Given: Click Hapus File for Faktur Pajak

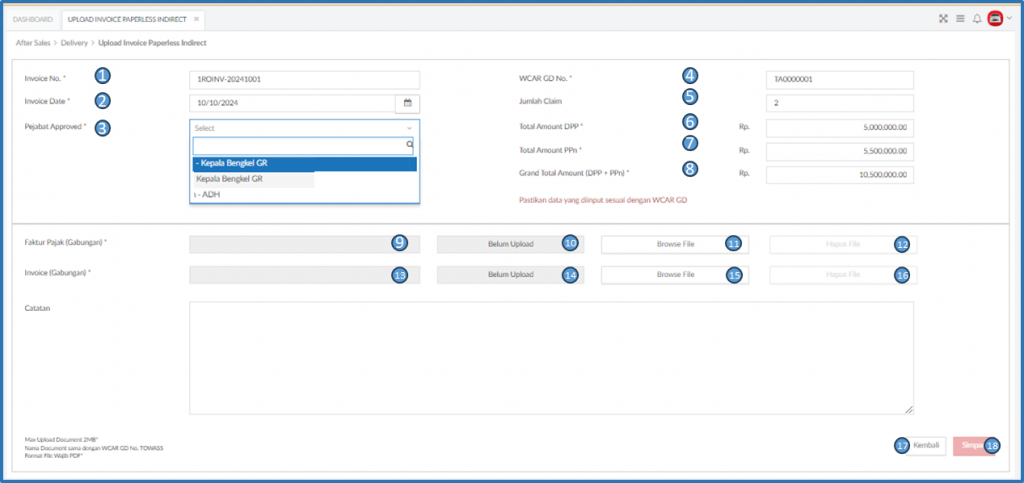Looking at the screenshot, I should 843,244.
